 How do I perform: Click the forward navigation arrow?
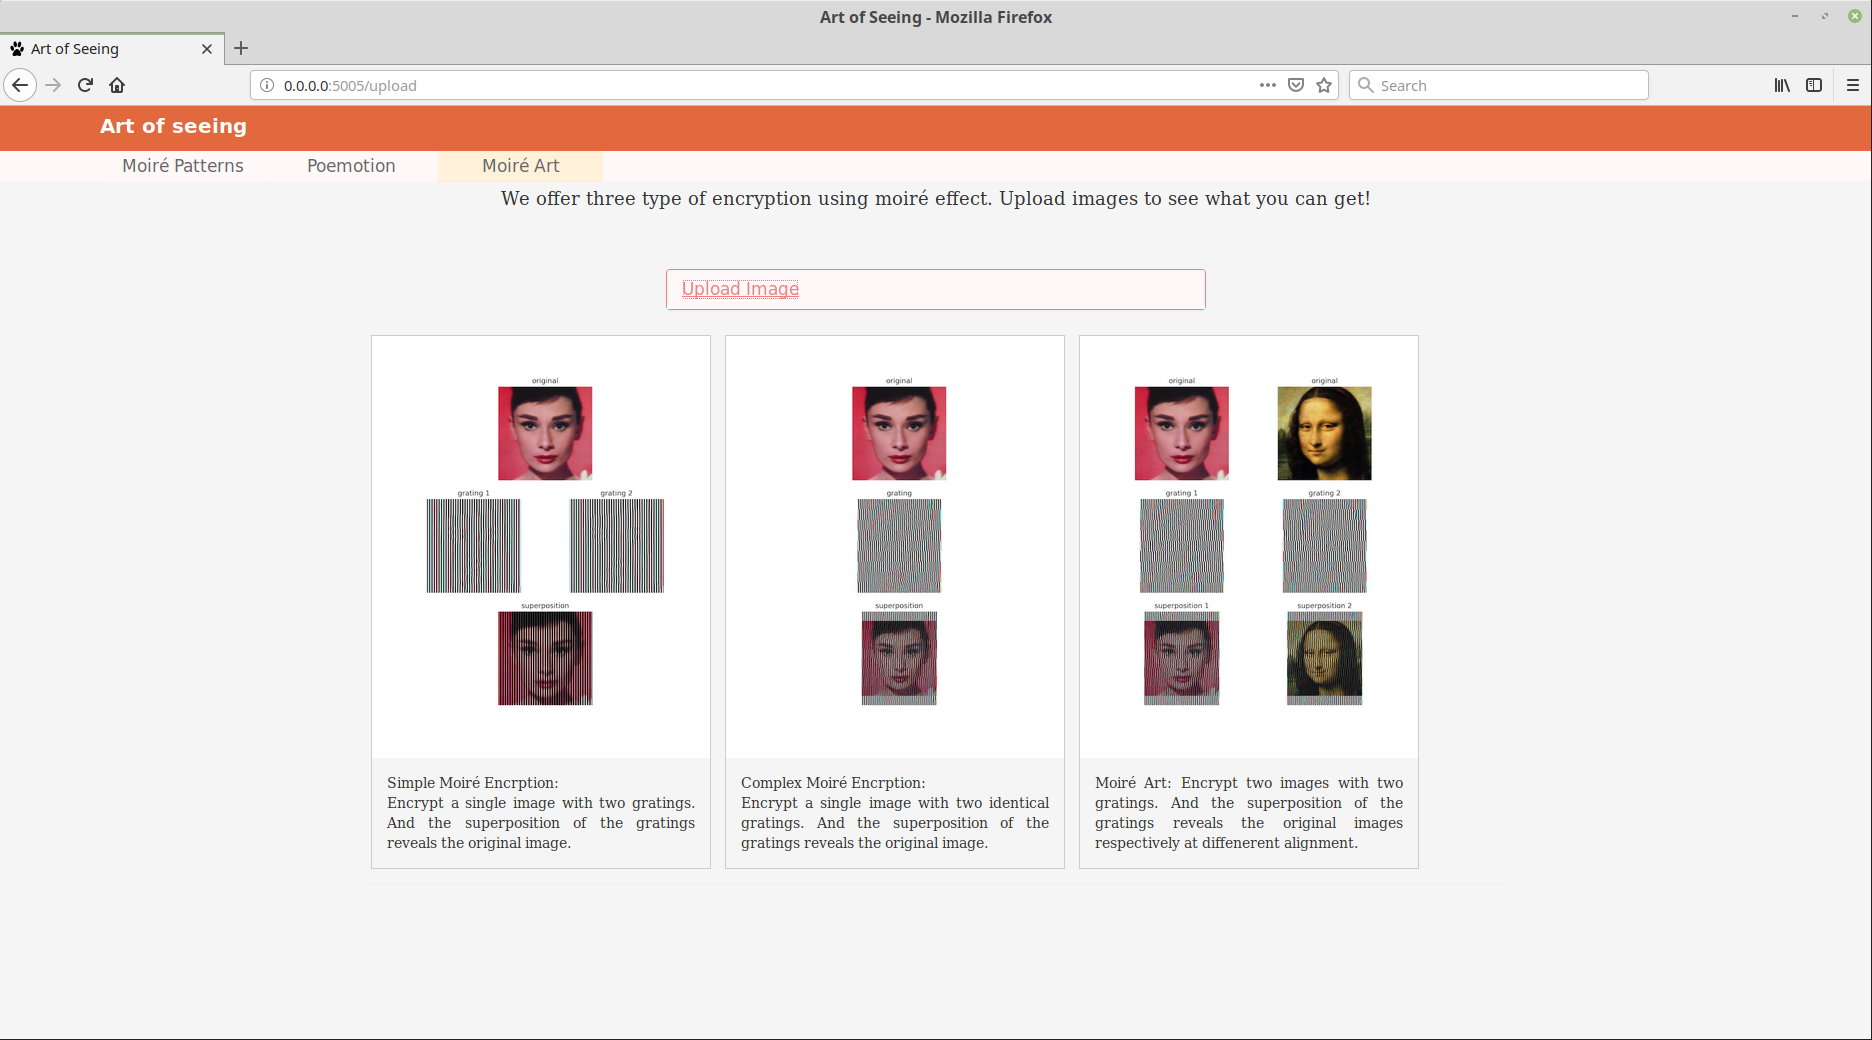pyautogui.click(x=54, y=85)
